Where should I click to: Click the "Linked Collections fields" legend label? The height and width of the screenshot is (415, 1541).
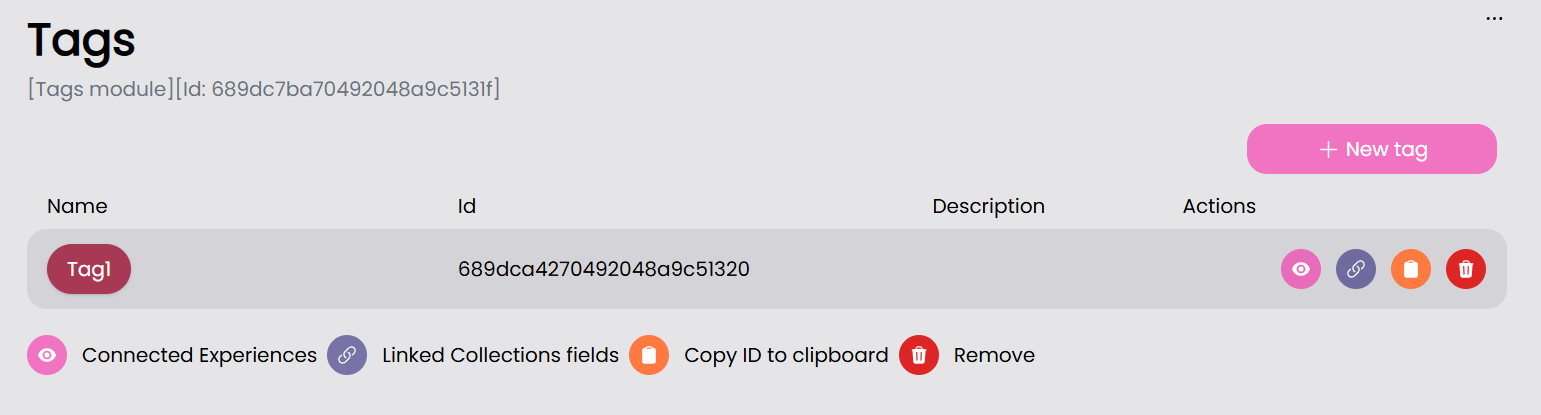(x=500, y=355)
